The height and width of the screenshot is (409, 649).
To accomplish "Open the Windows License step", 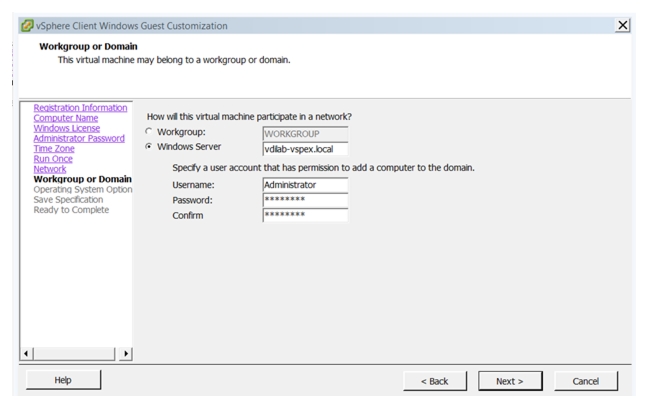I will [x=67, y=128].
